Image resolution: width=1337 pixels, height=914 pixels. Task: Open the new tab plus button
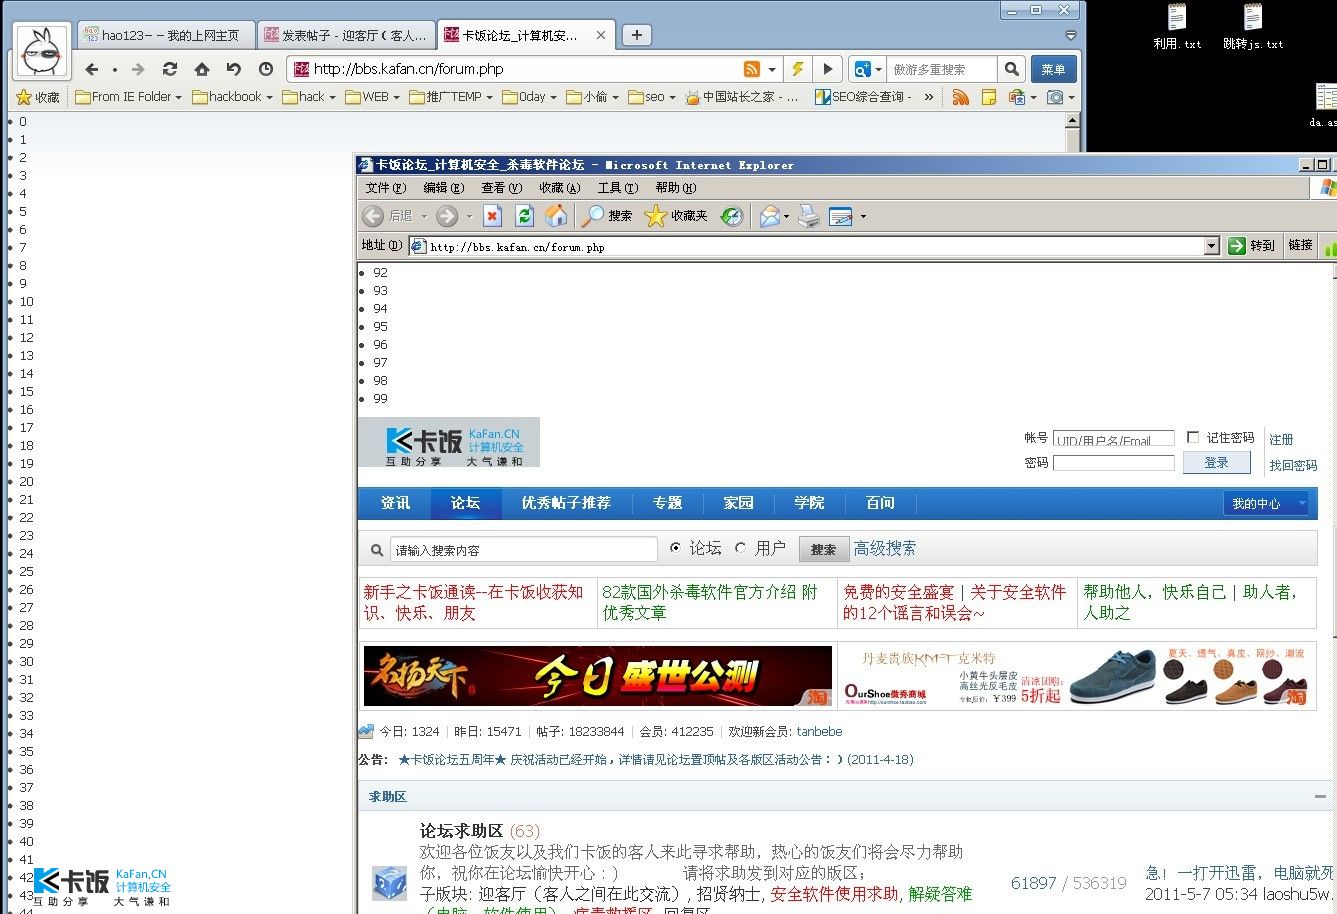point(636,35)
